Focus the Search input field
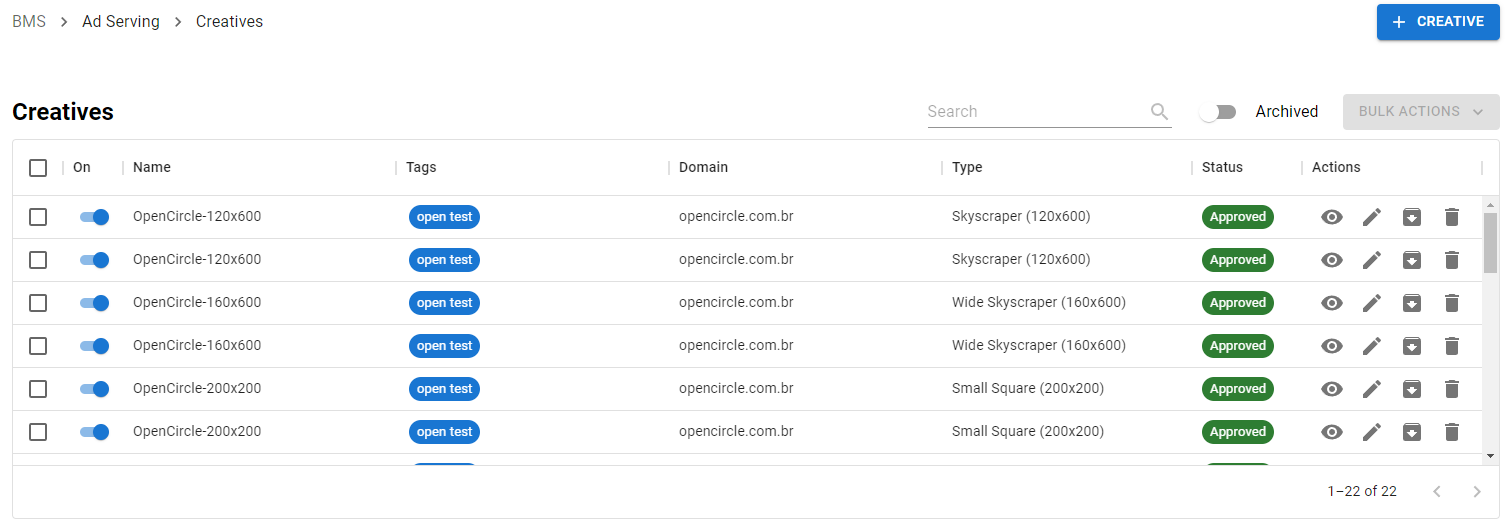 pyautogui.click(x=1035, y=112)
